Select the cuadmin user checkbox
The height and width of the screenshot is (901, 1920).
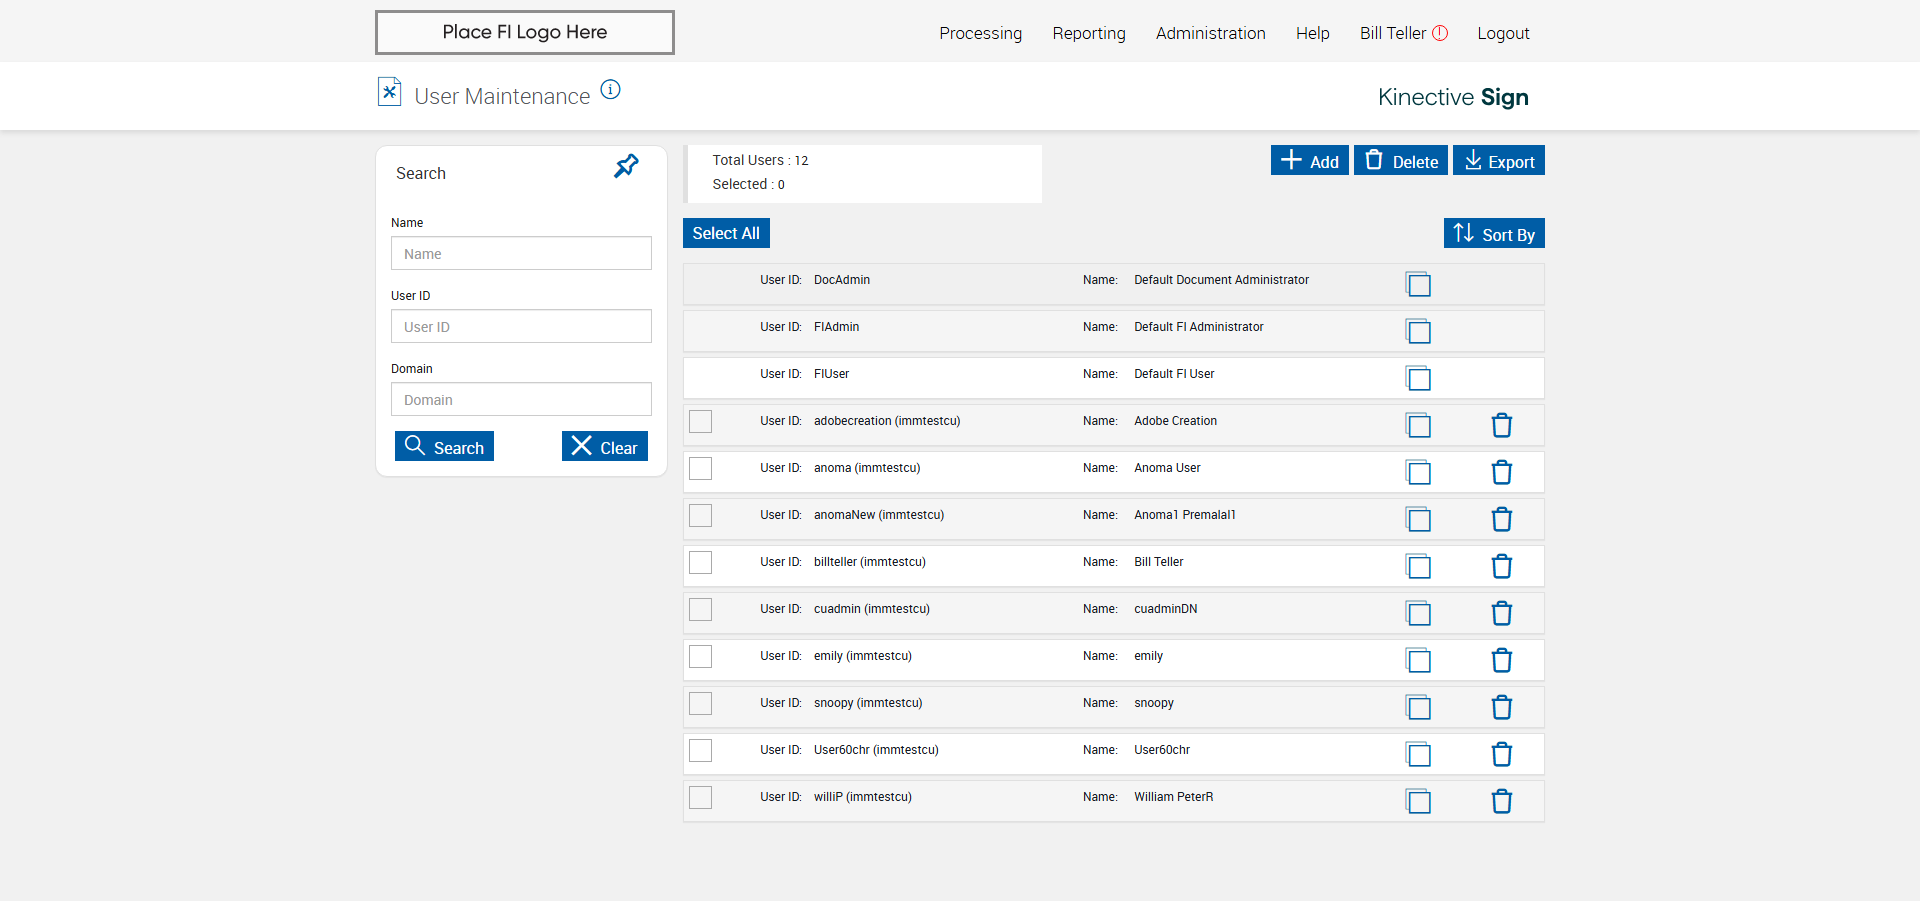coord(701,609)
